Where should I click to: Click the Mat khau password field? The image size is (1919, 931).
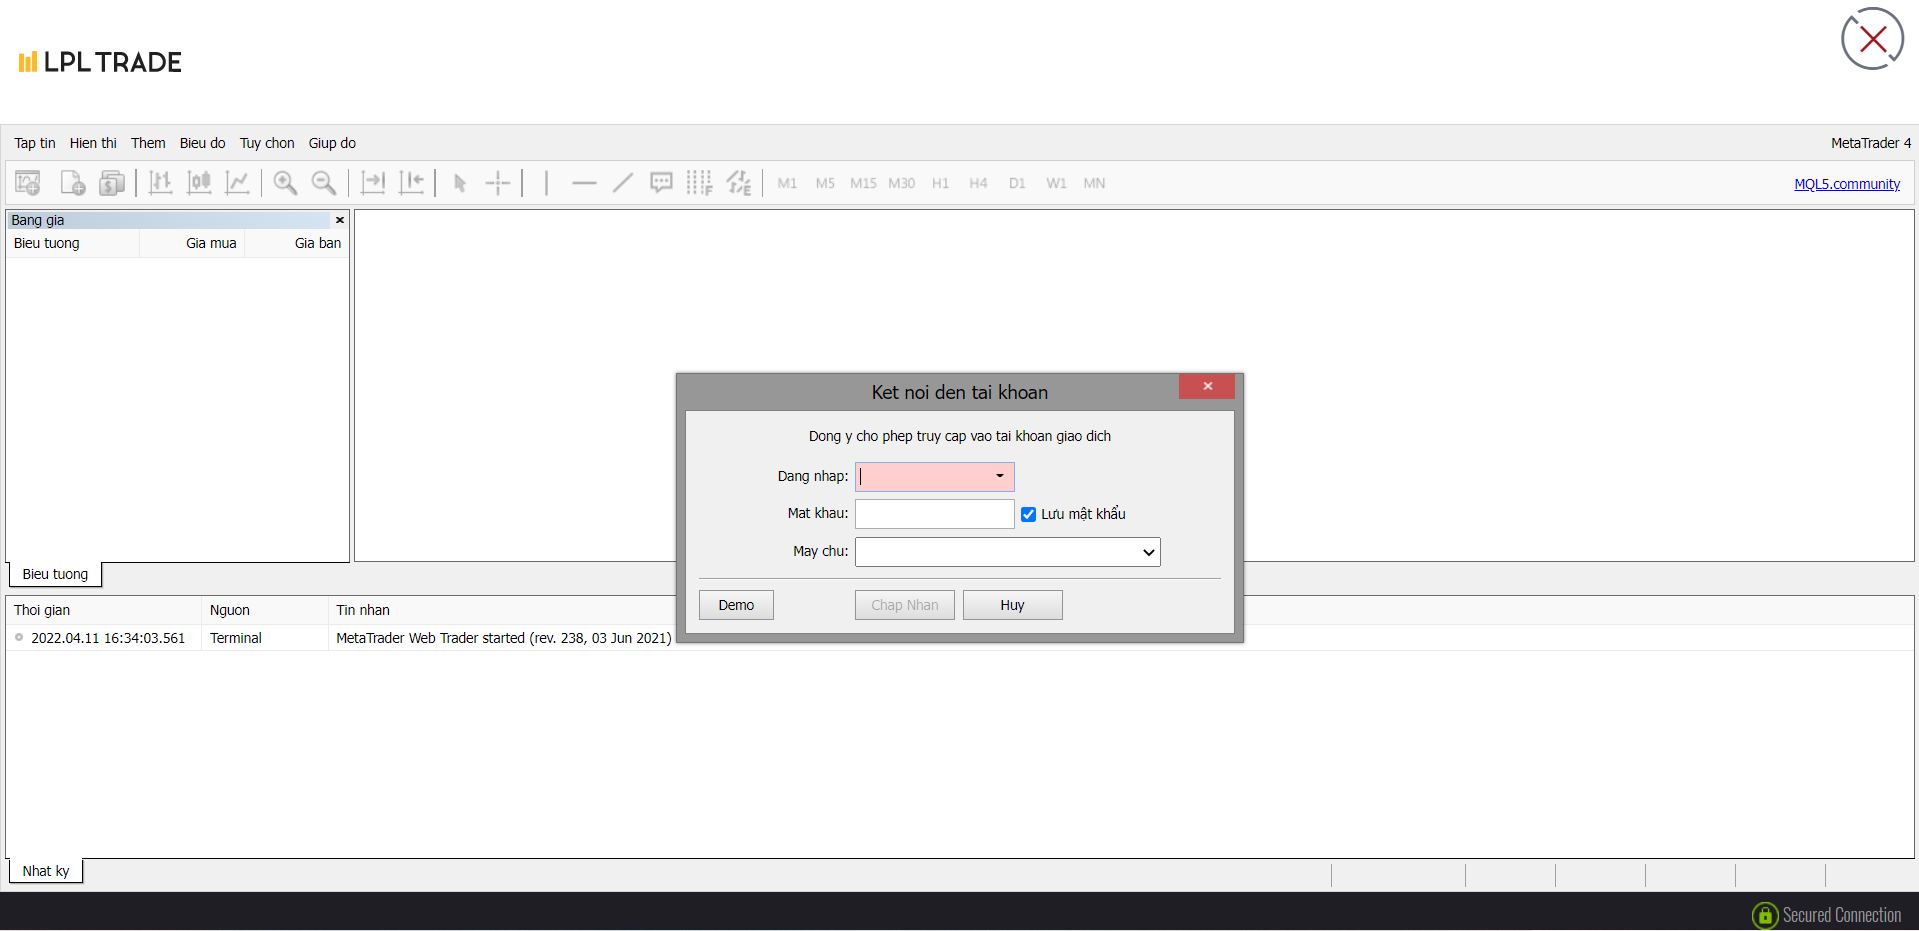(x=934, y=514)
